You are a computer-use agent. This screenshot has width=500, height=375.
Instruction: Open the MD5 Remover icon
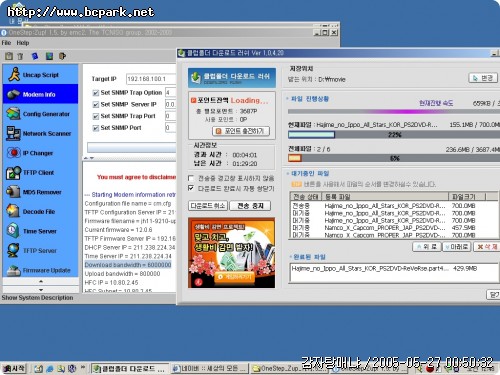(x=13, y=192)
